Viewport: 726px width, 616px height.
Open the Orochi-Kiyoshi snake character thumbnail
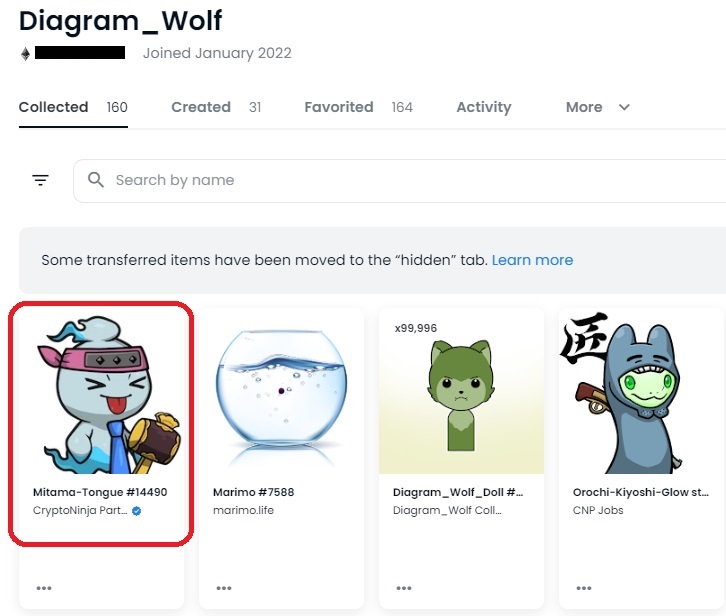tap(641, 391)
